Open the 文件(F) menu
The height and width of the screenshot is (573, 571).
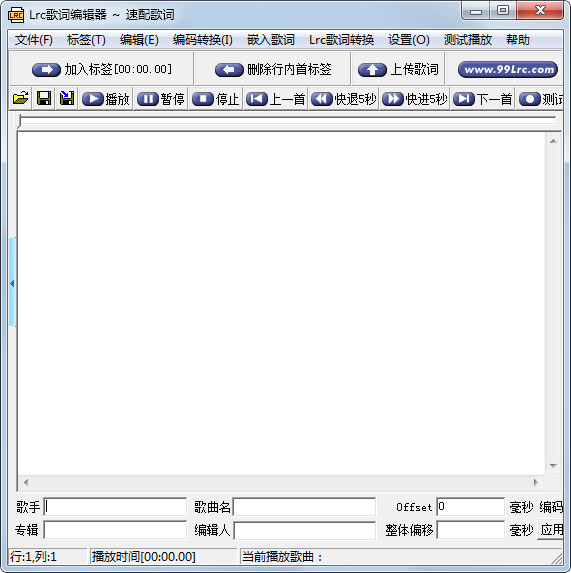point(34,39)
